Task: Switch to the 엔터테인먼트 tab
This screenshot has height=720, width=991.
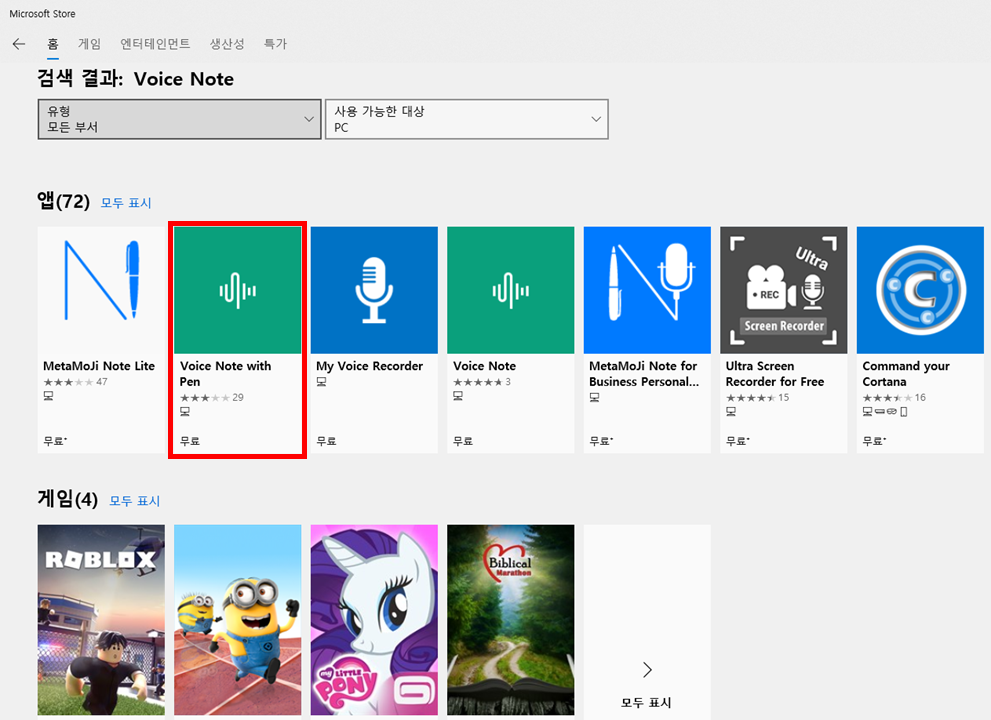Action: pyautogui.click(x=155, y=44)
